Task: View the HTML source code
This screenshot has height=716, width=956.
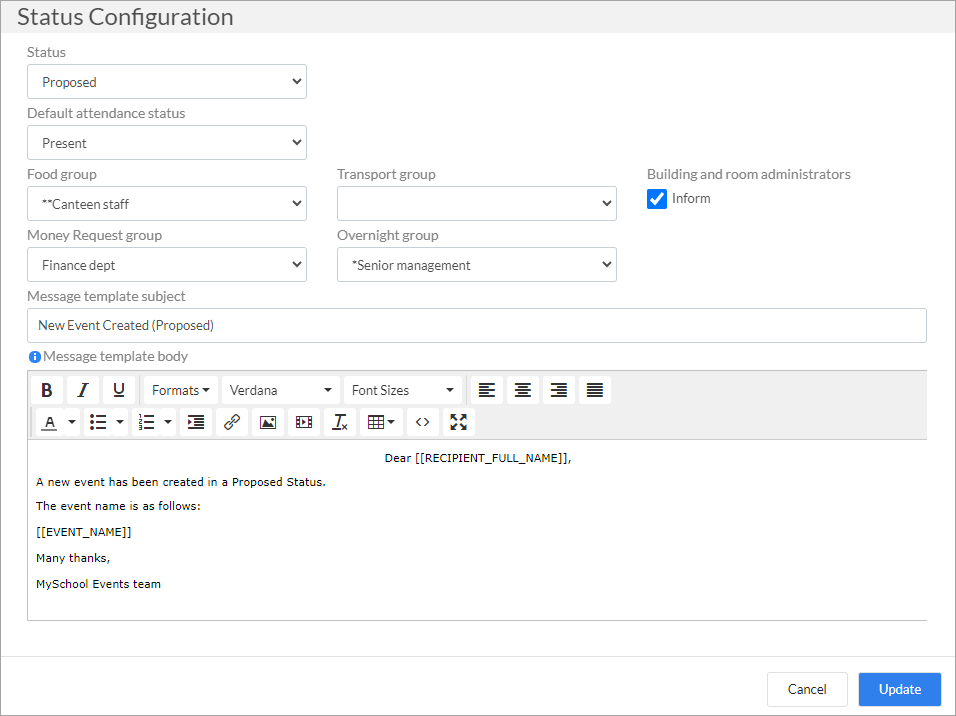Action: [x=423, y=422]
